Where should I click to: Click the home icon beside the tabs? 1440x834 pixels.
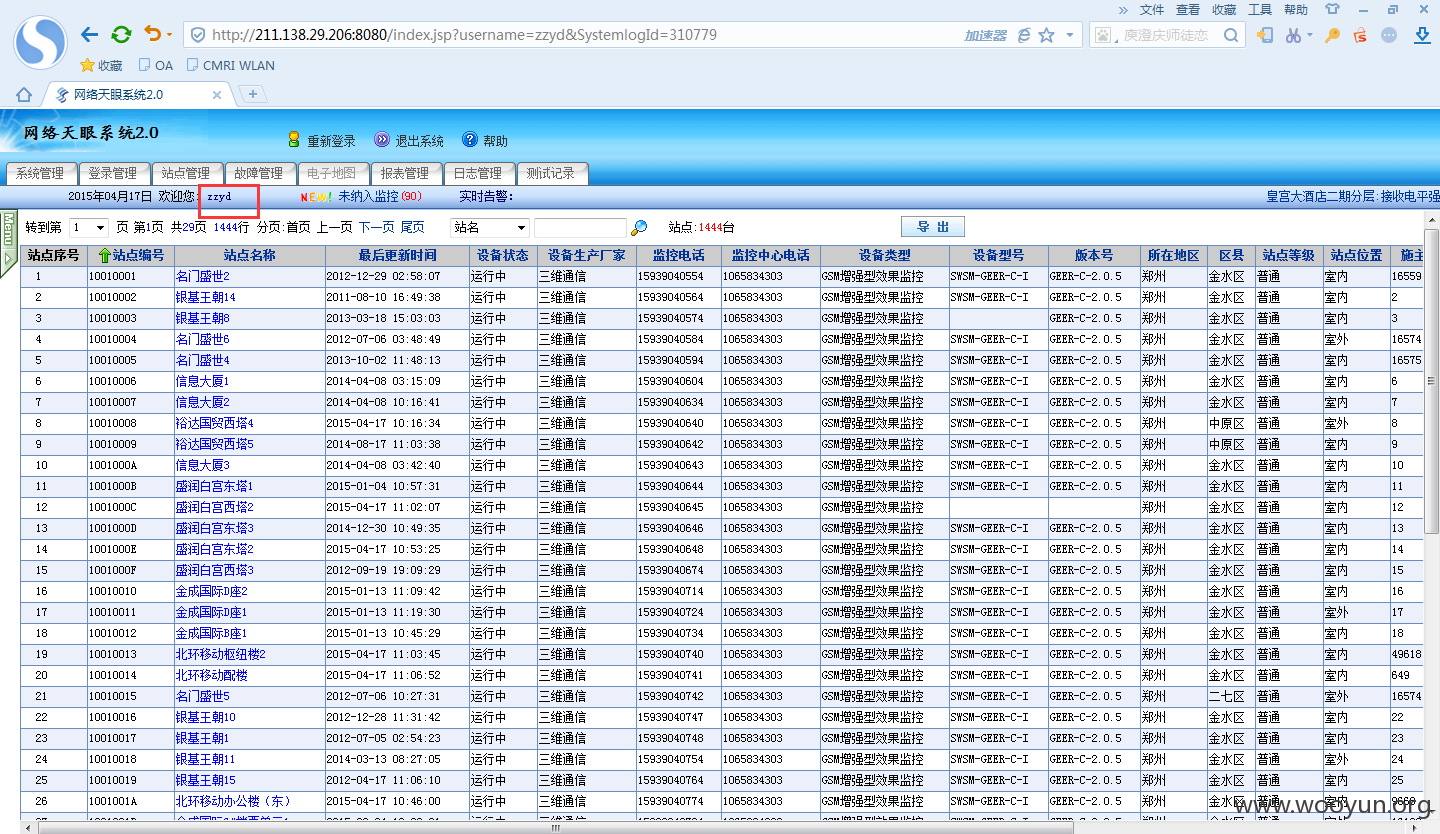24,95
